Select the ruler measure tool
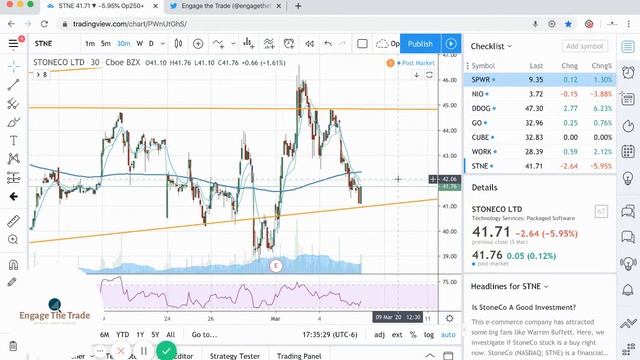 point(13,221)
